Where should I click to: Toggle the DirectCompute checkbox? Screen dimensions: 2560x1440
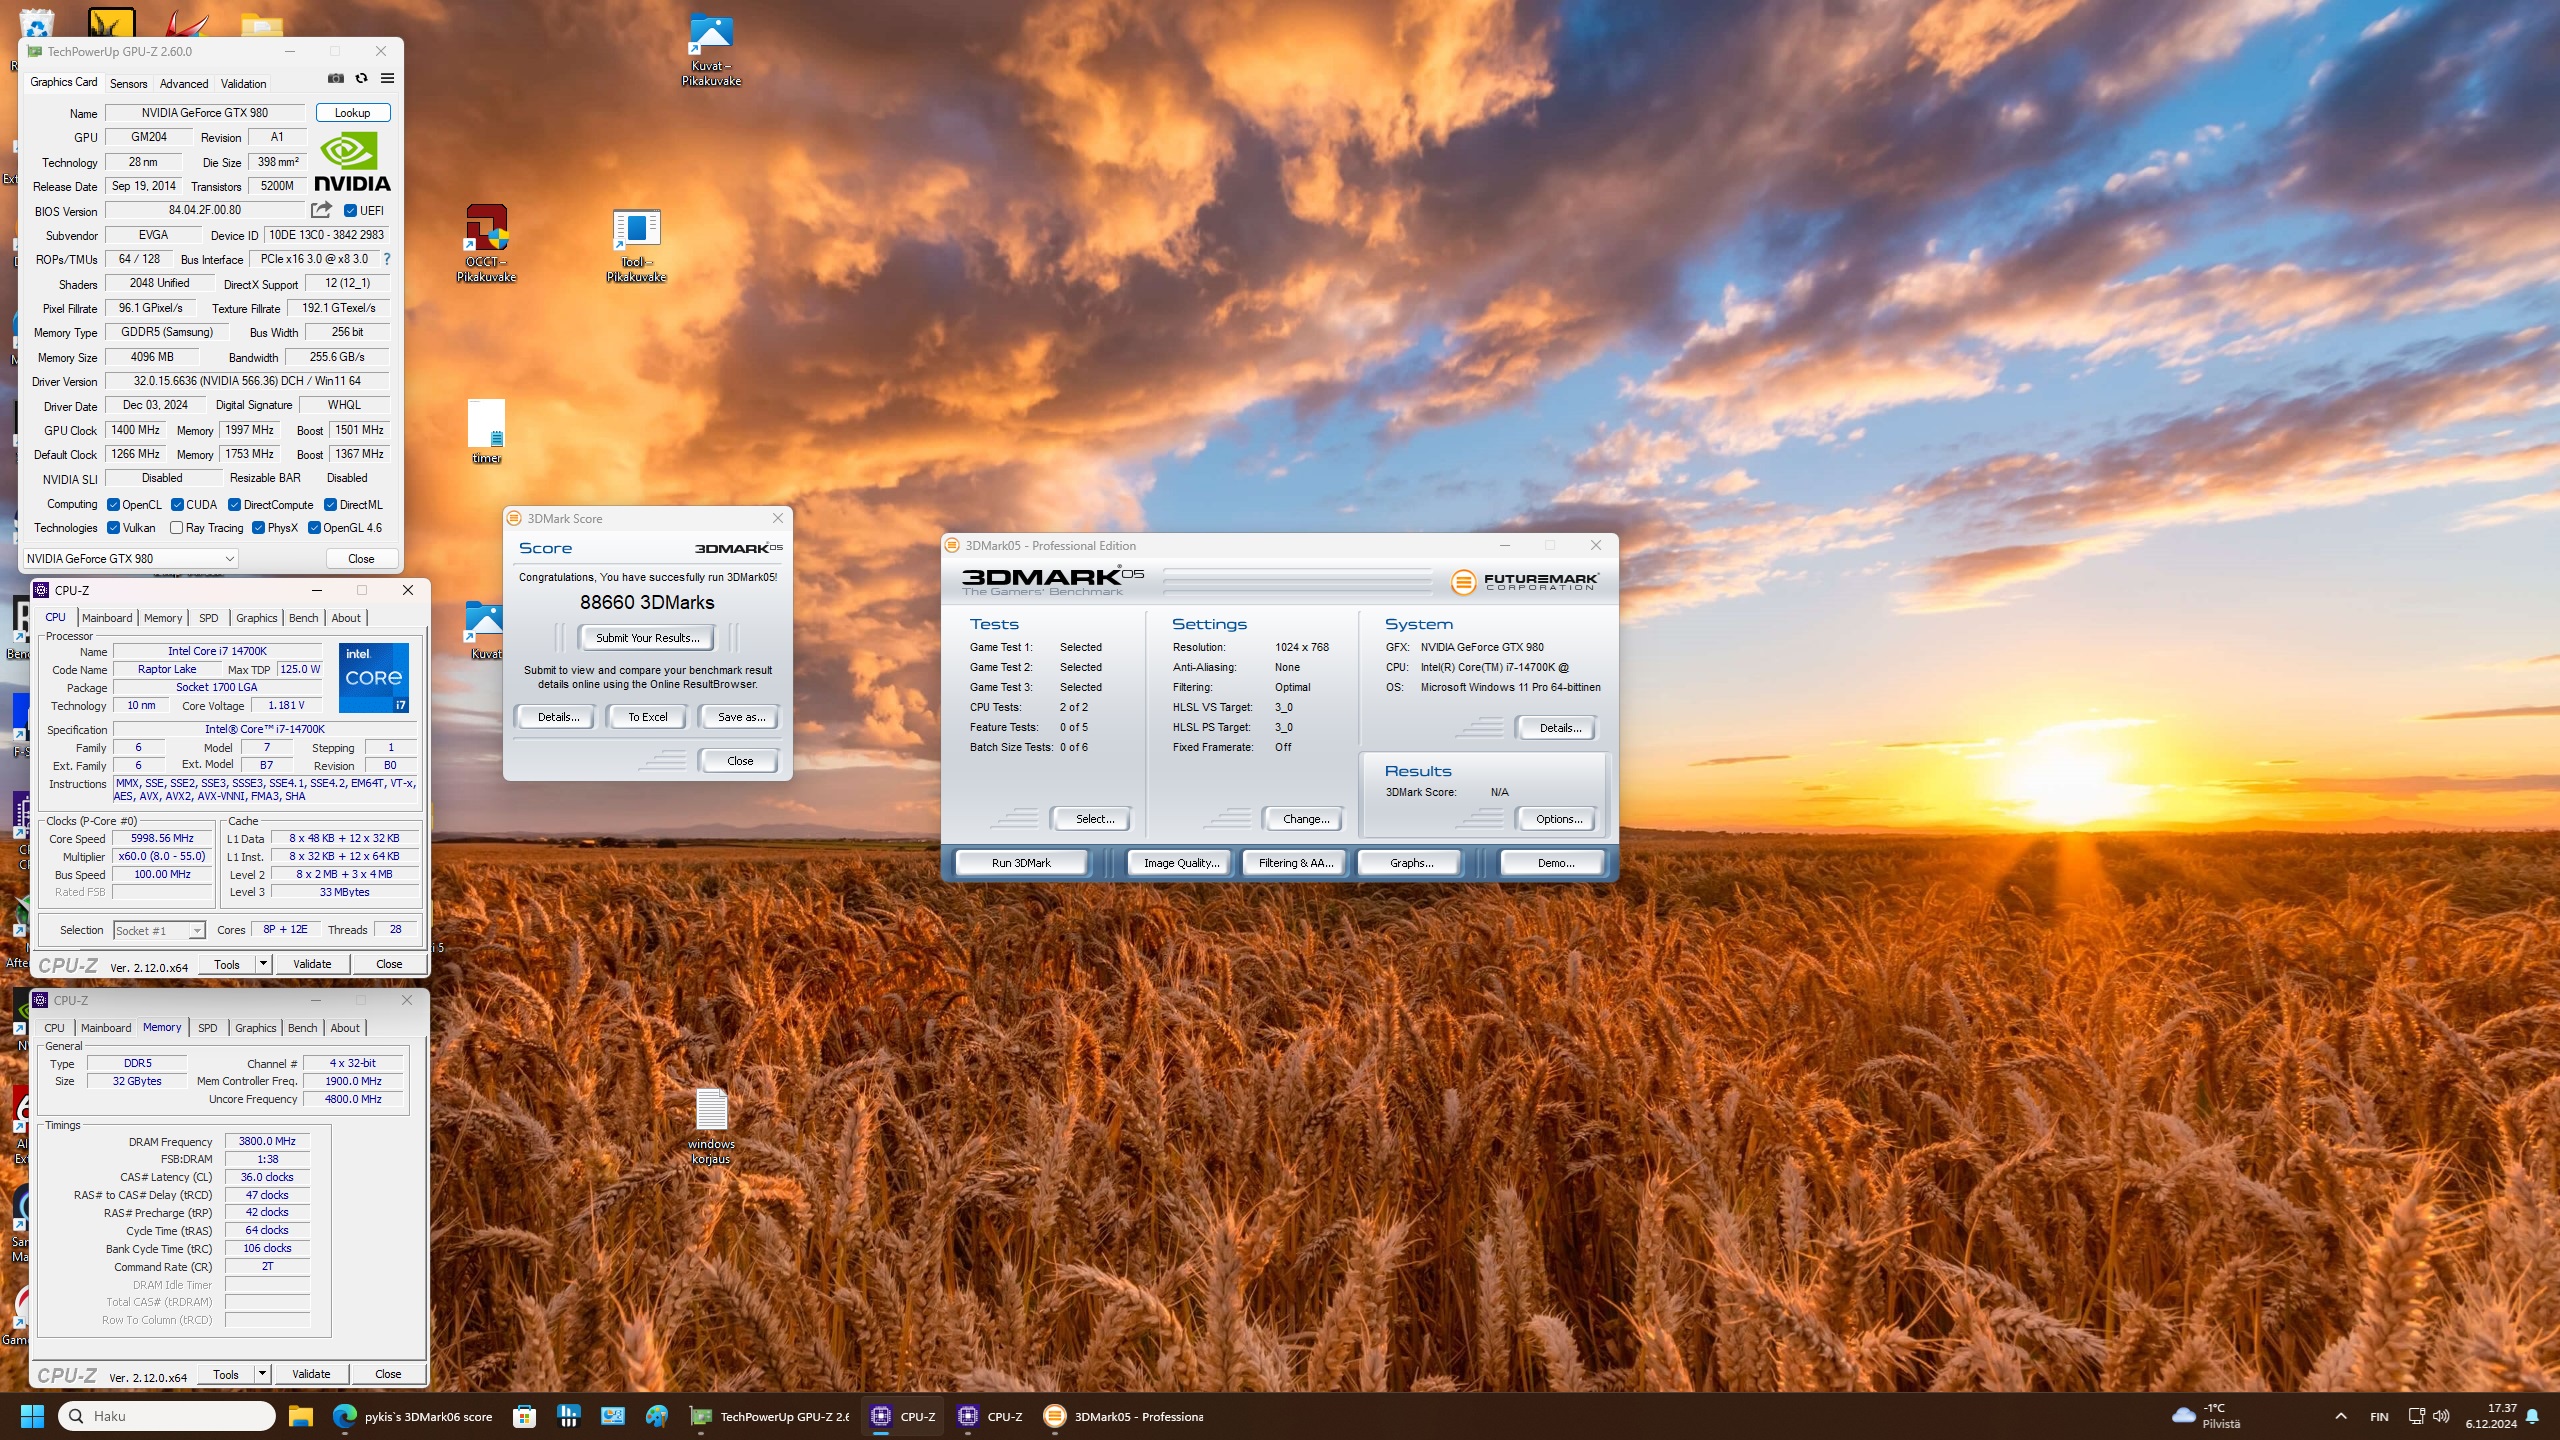[234, 505]
